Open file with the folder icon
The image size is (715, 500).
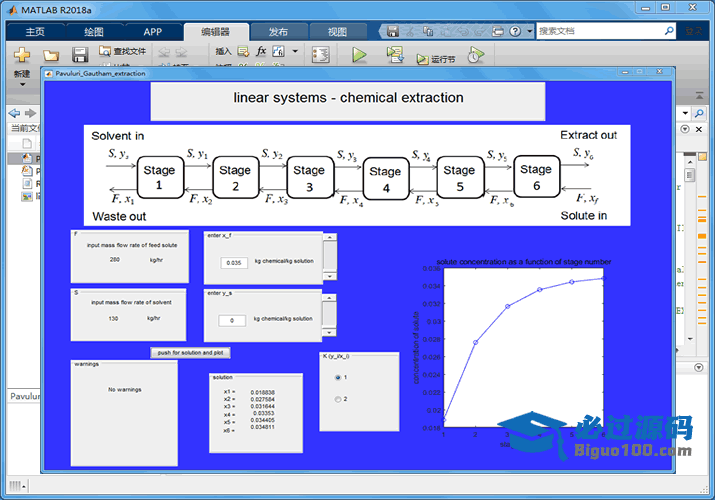pyautogui.click(x=51, y=55)
